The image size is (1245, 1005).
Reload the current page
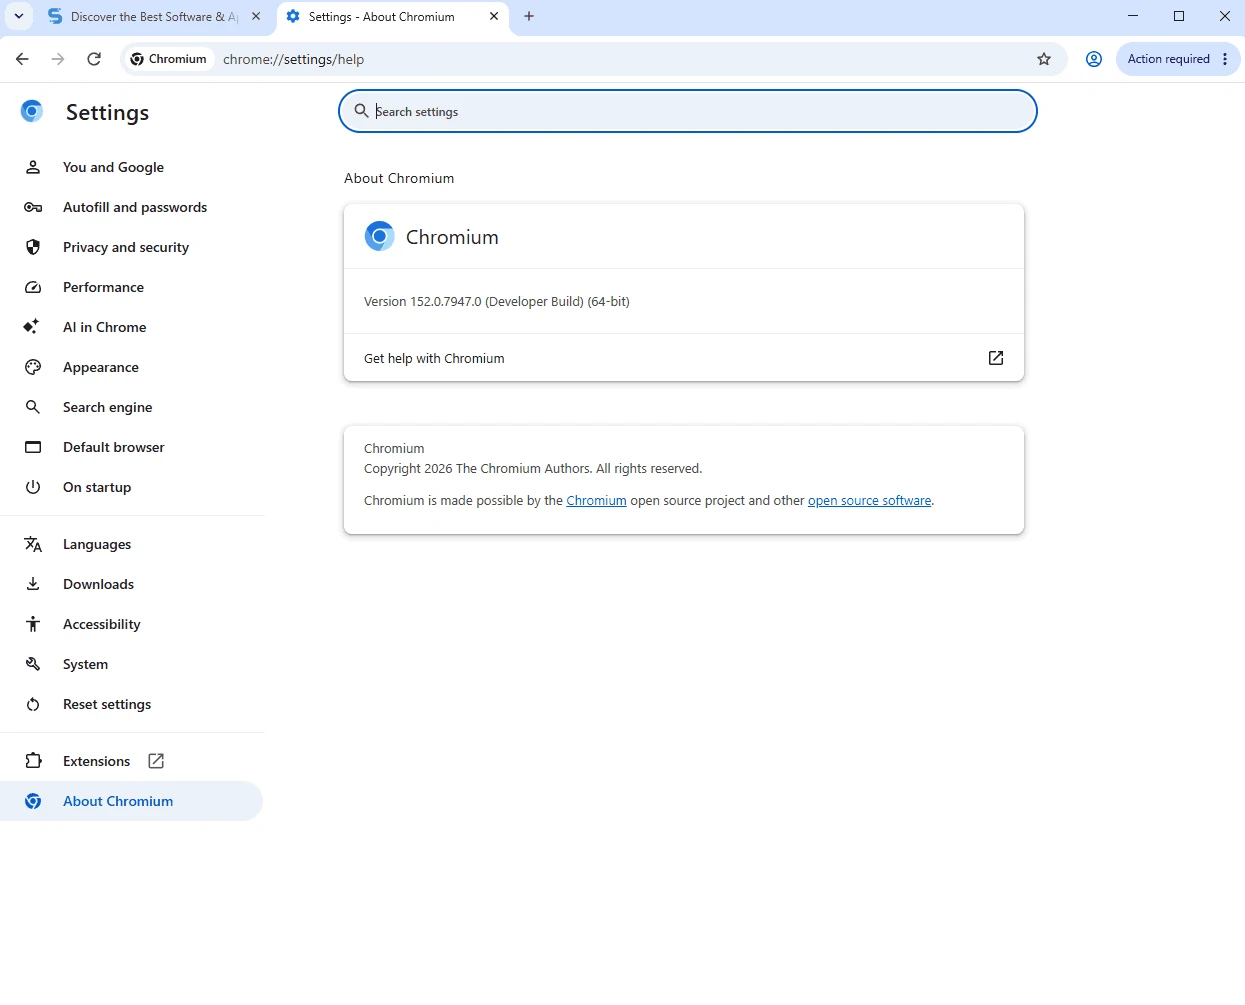tap(94, 59)
